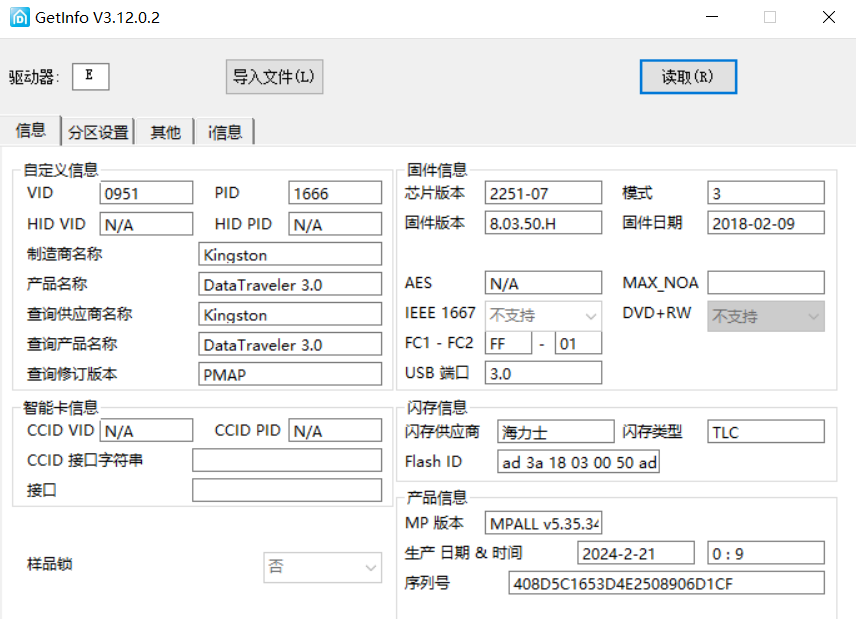Click the 查询产品名称 DataTraveler 3.0 field
Viewport: 856px width, 619px height.
(x=290, y=344)
